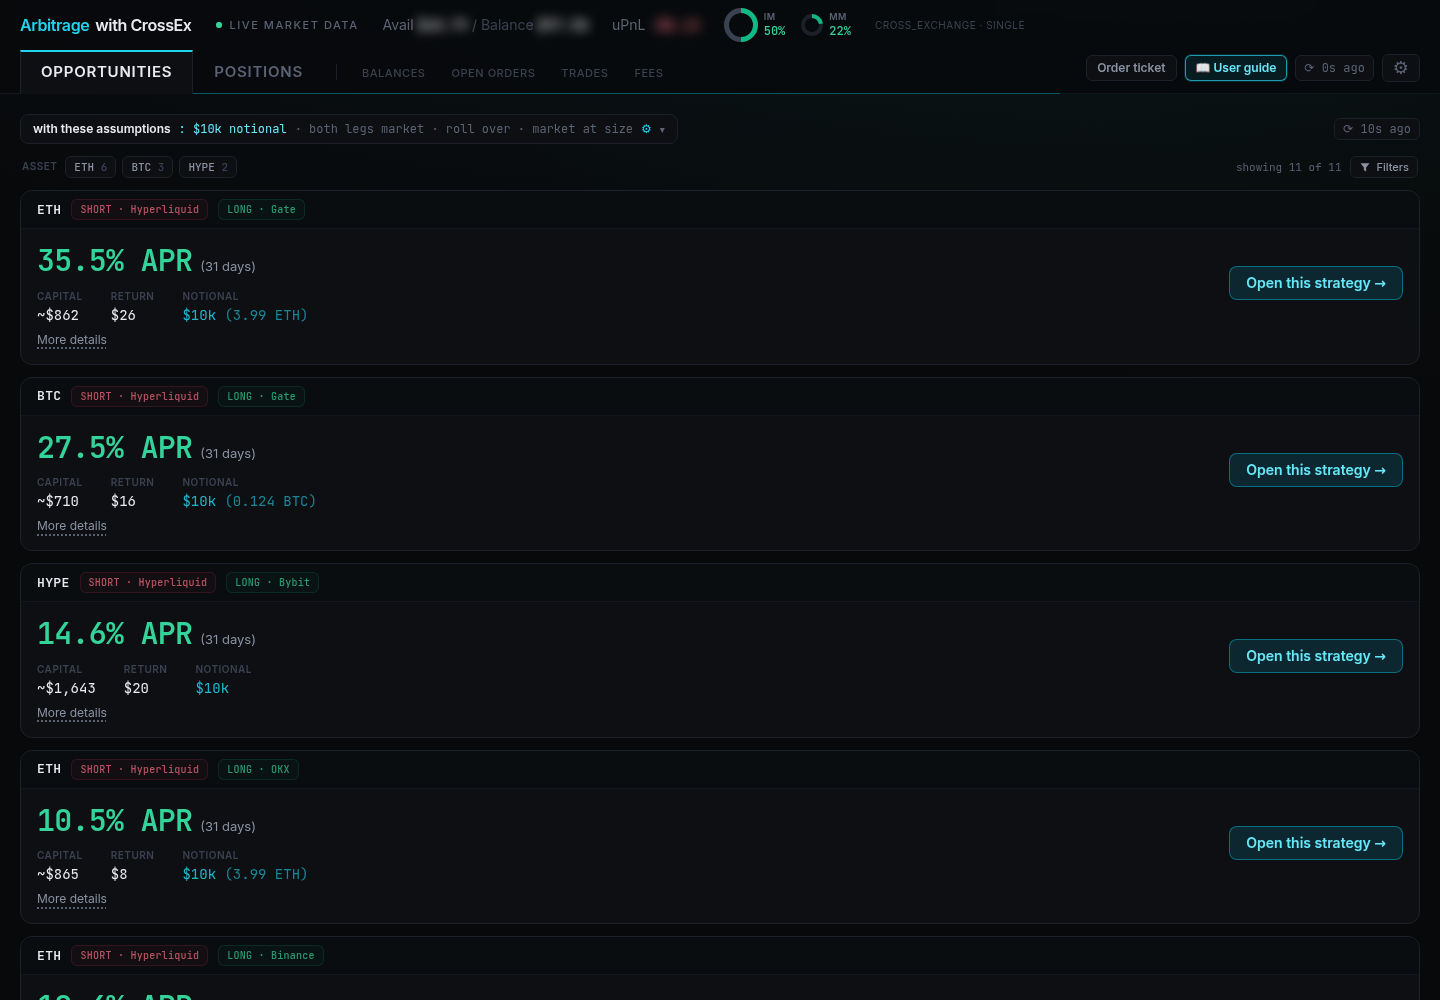Expand More details on the ETH OKX card
1440x1000 pixels.
pyautogui.click(x=72, y=899)
